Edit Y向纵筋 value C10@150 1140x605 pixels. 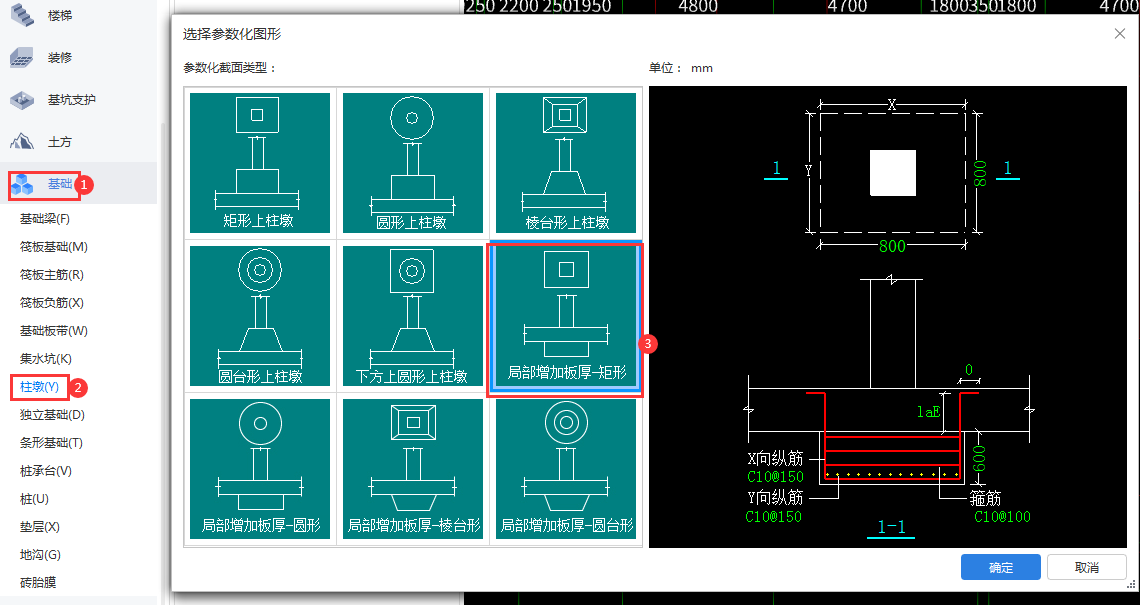(774, 517)
